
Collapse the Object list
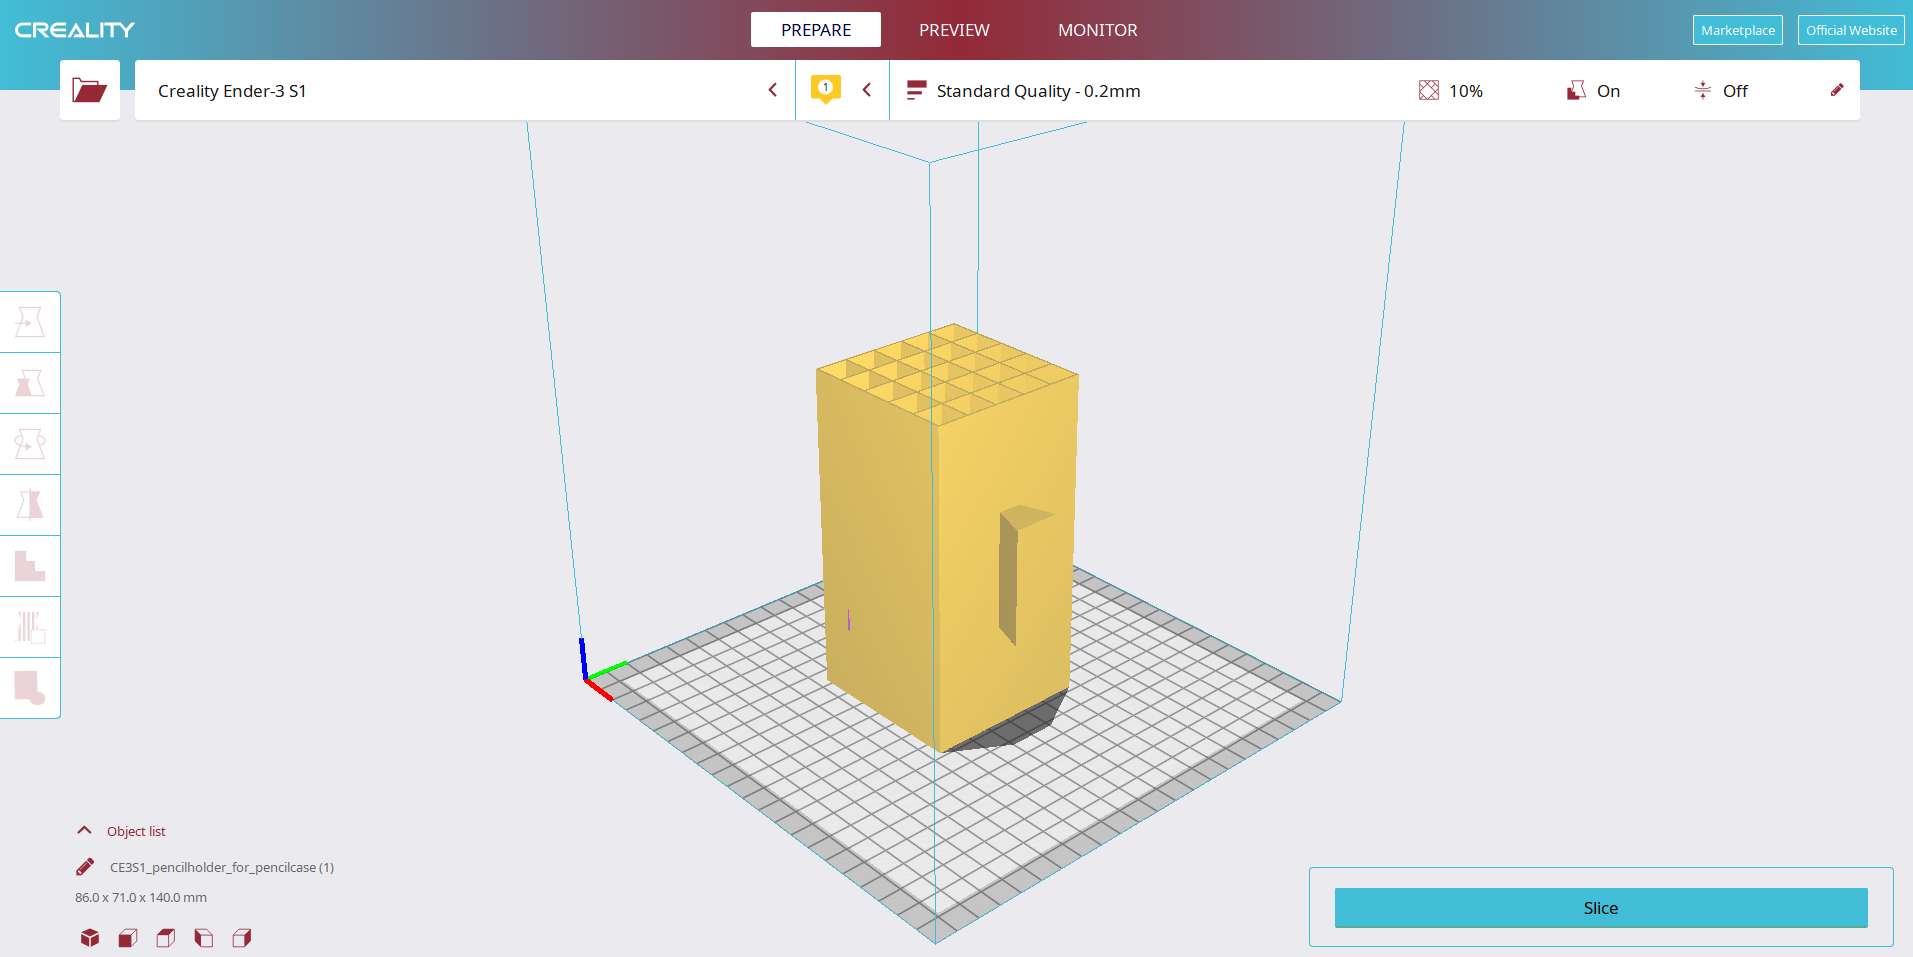coord(85,830)
